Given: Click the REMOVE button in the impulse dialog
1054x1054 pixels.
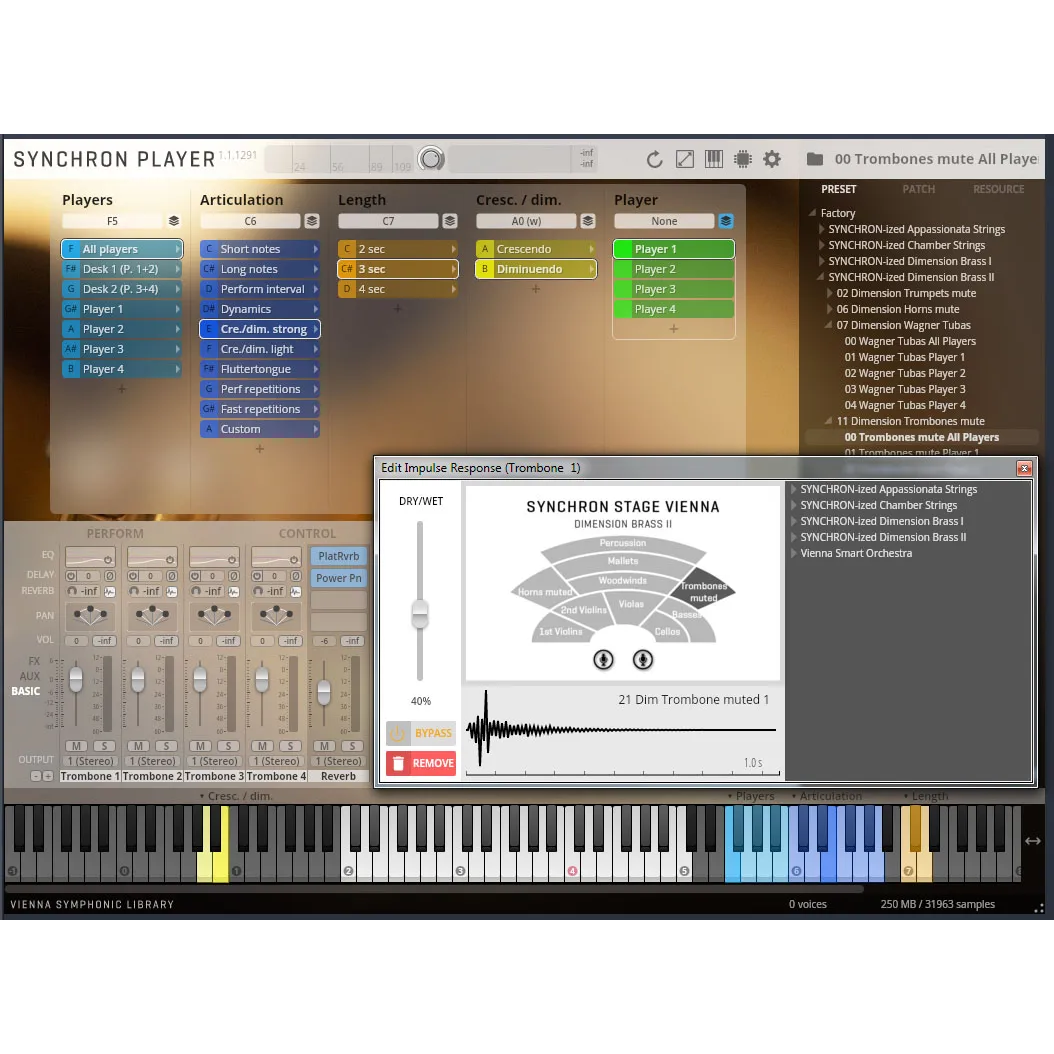Looking at the screenshot, I should coord(428,763).
